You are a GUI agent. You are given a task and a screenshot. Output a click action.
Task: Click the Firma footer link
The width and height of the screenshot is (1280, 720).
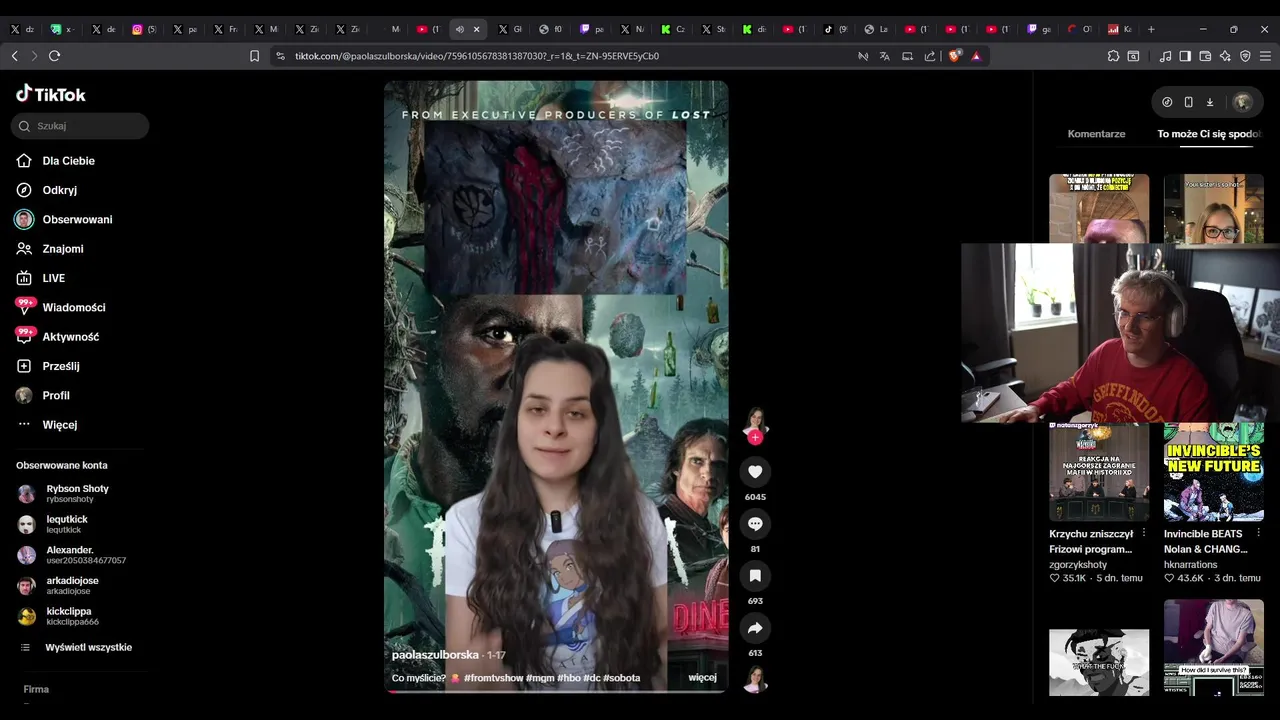36,689
